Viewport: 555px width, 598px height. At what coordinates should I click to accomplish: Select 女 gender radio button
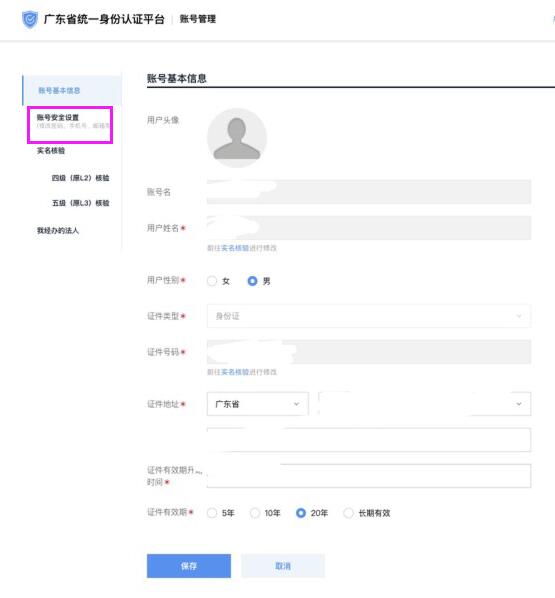[212, 281]
